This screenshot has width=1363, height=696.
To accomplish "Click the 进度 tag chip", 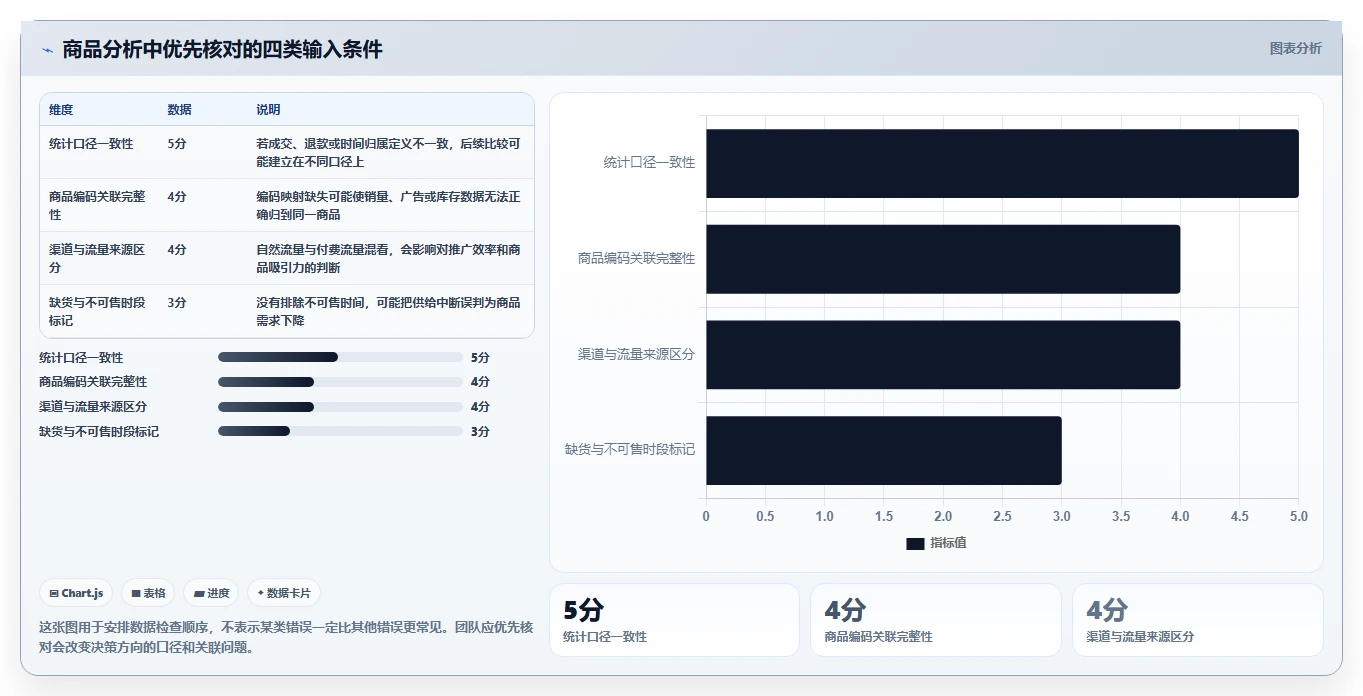I will 211,593.
